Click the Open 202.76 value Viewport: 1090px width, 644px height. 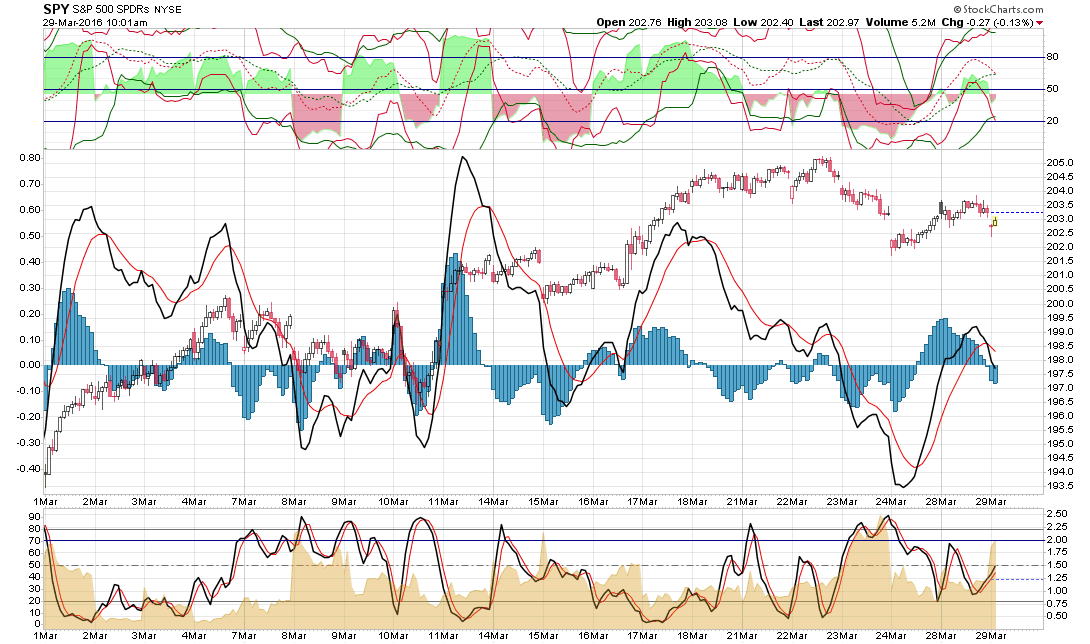pos(628,22)
